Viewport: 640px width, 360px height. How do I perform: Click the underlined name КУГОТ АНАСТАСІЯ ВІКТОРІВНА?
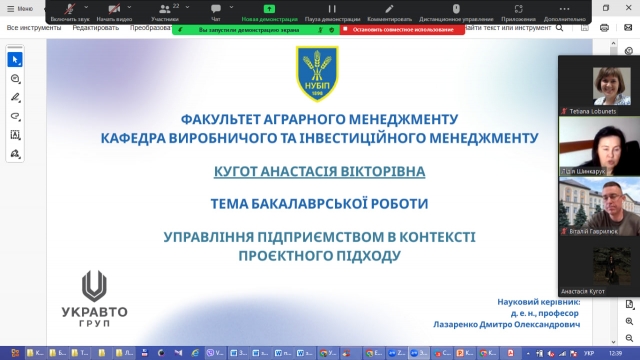click(319, 171)
